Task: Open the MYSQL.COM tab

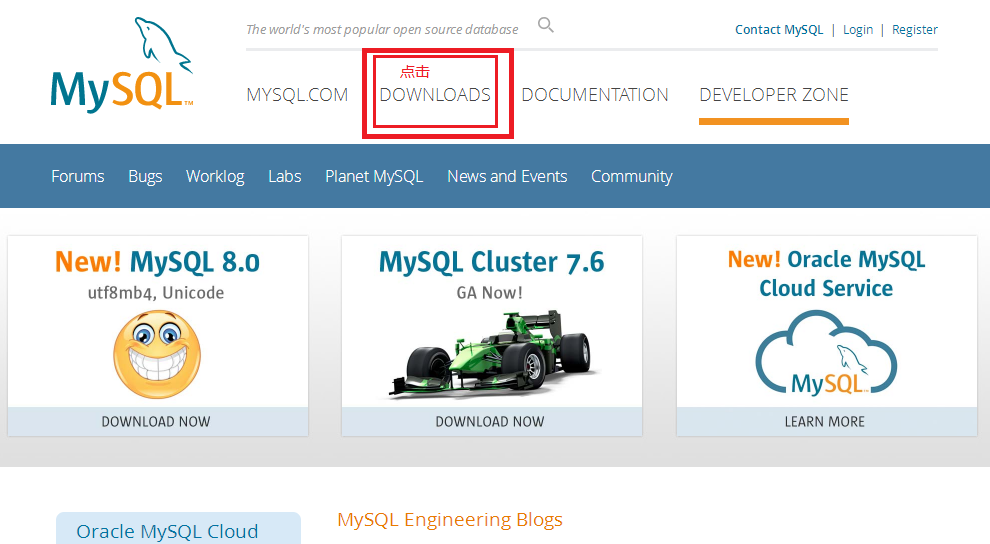Action: [x=297, y=95]
